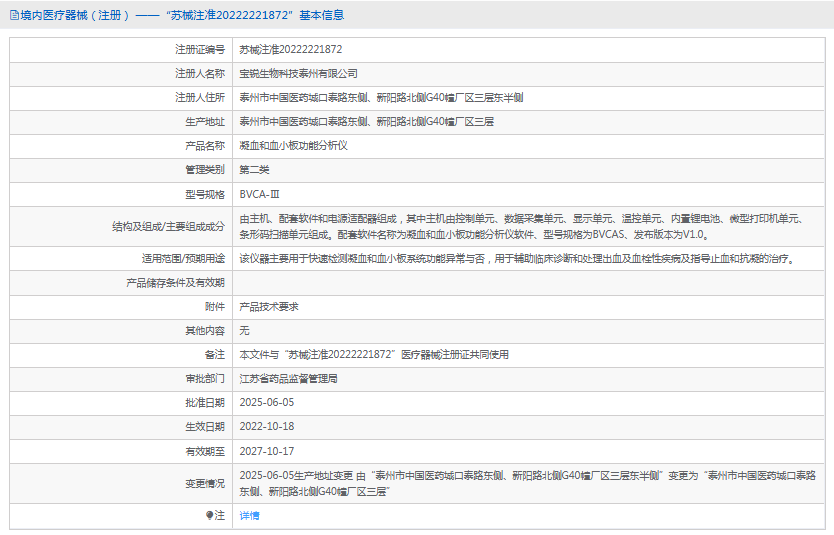Click the 注册证编号 row label
Image resolution: width=834 pixels, height=535 pixels.
[x=200, y=49]
